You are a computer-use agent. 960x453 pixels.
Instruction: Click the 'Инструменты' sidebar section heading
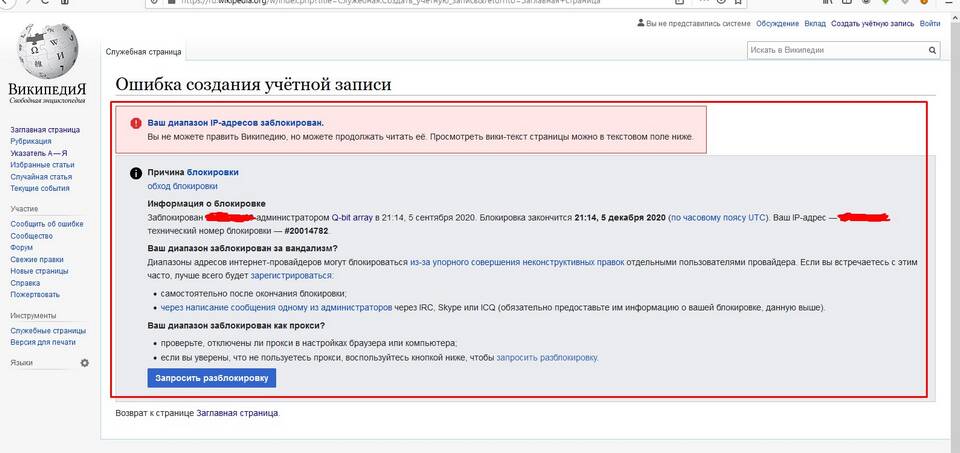click(34, 316)
